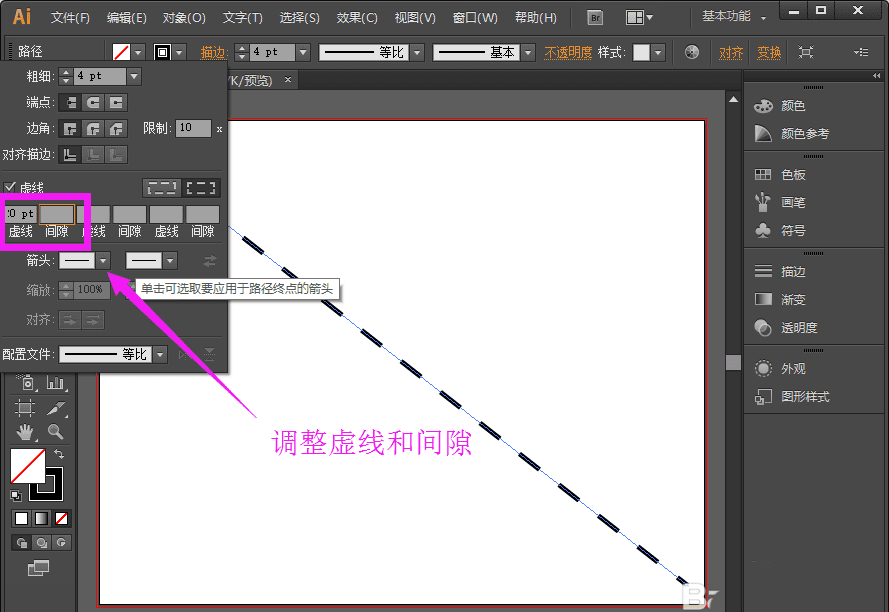Screen dimensions: 889x612
Task: Open the 样式 style dropdown
Action: (x=658, y=53)
